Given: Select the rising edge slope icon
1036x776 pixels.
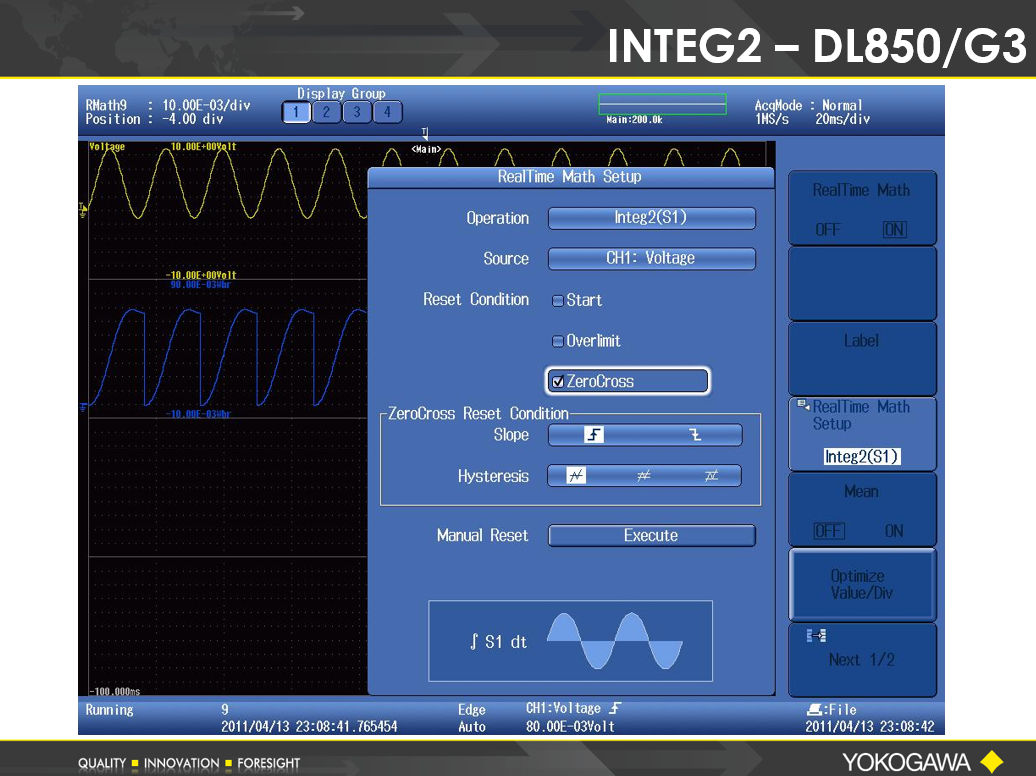Looking at the screenshot, I should 596,435.
